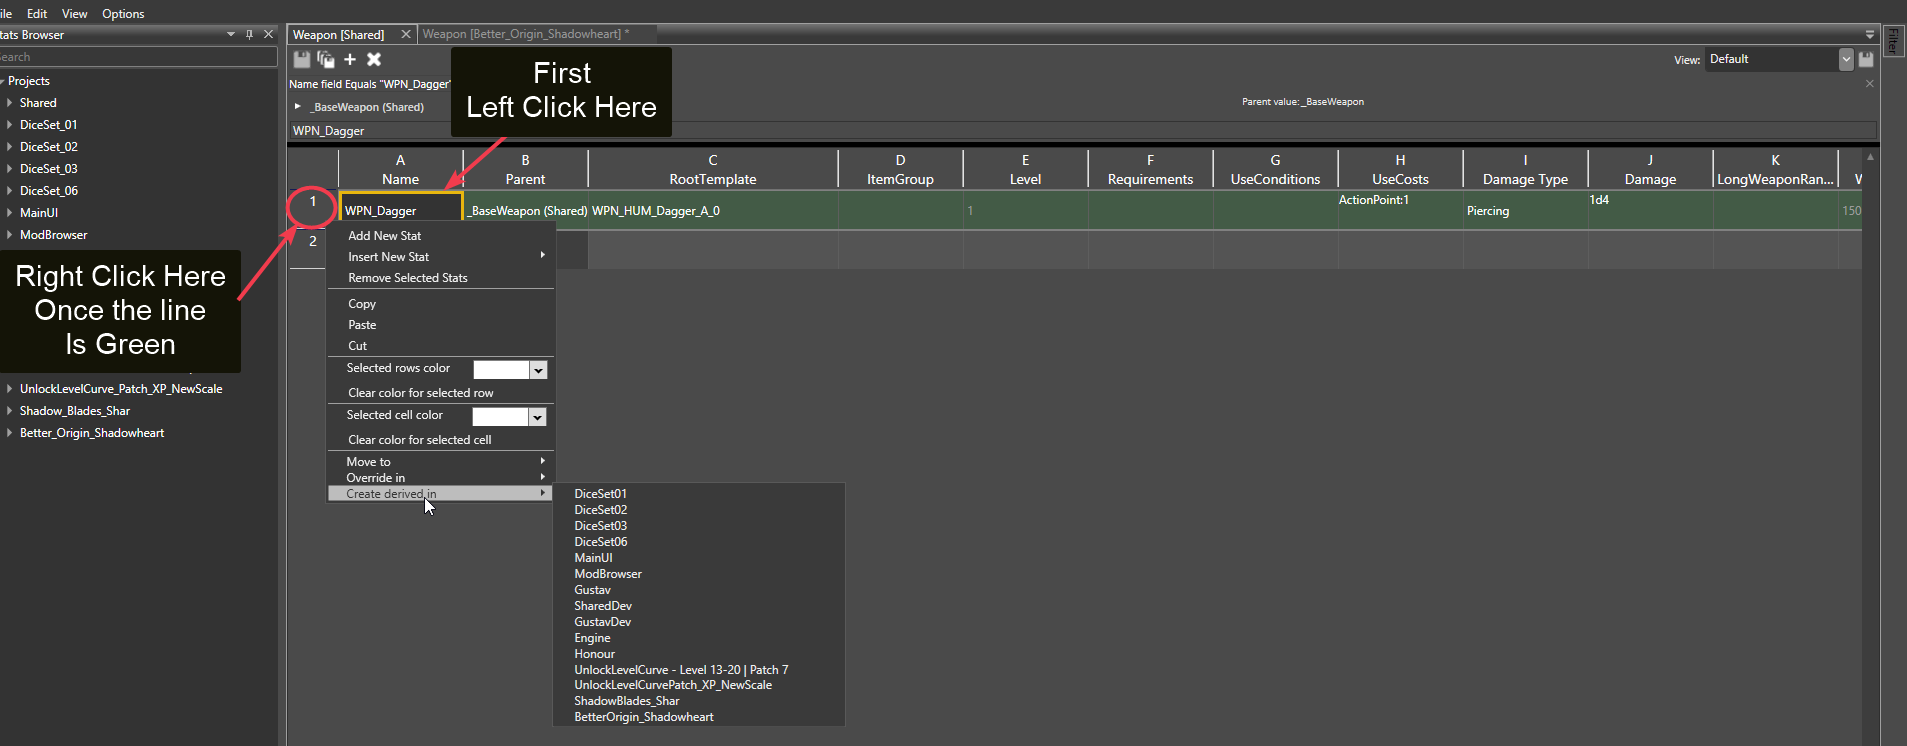The width and height of the screenshot is (1907, 746).
Task: Open the vertical Filter side panel
Action: pyautogui.click(x=1893, y=42)
